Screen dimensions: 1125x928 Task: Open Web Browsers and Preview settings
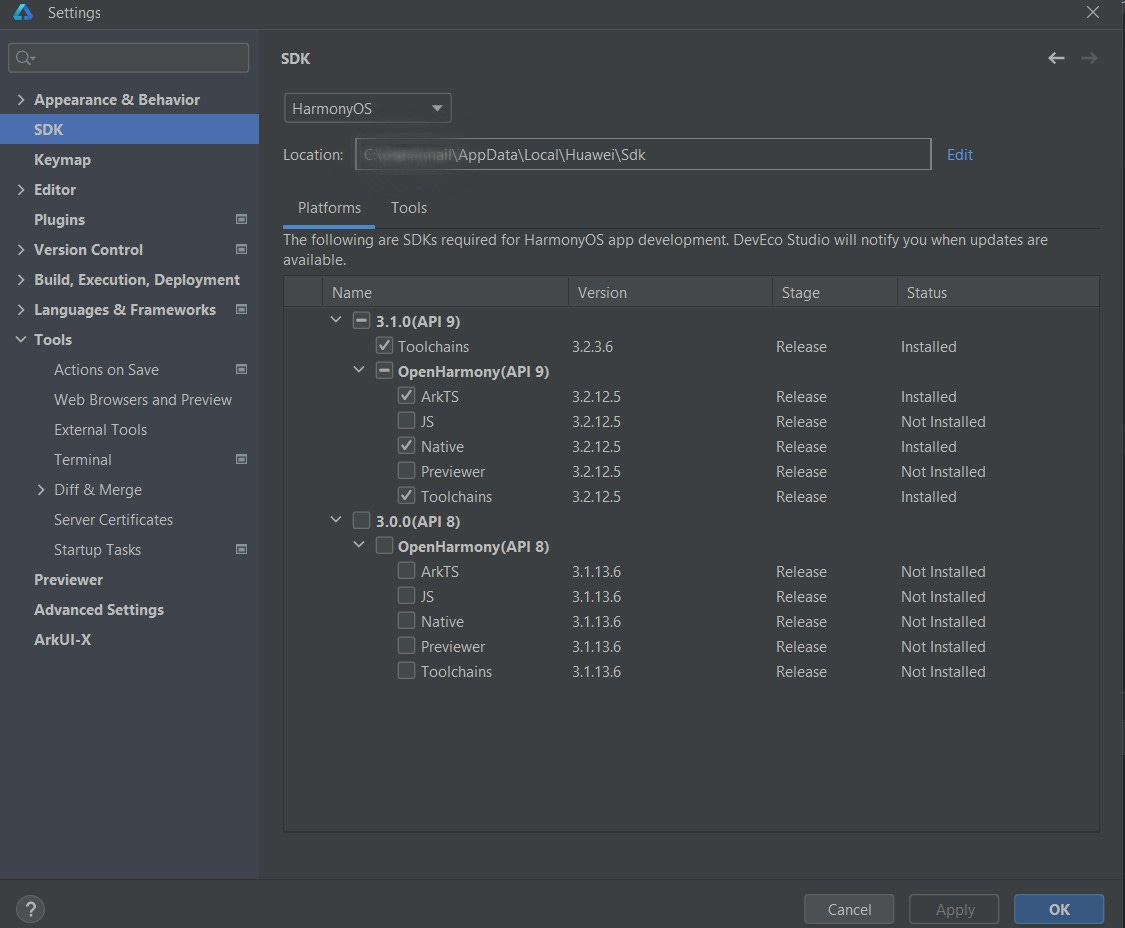click(x=143, y=400)
